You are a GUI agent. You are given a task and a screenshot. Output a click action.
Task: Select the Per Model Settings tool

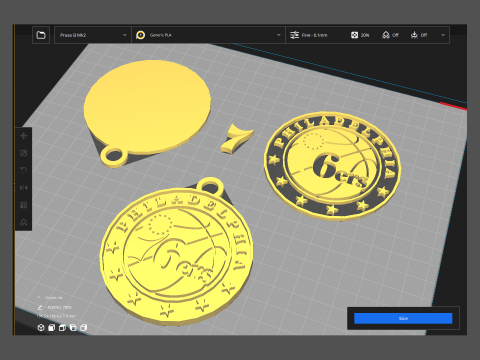(x=24, y=205)
